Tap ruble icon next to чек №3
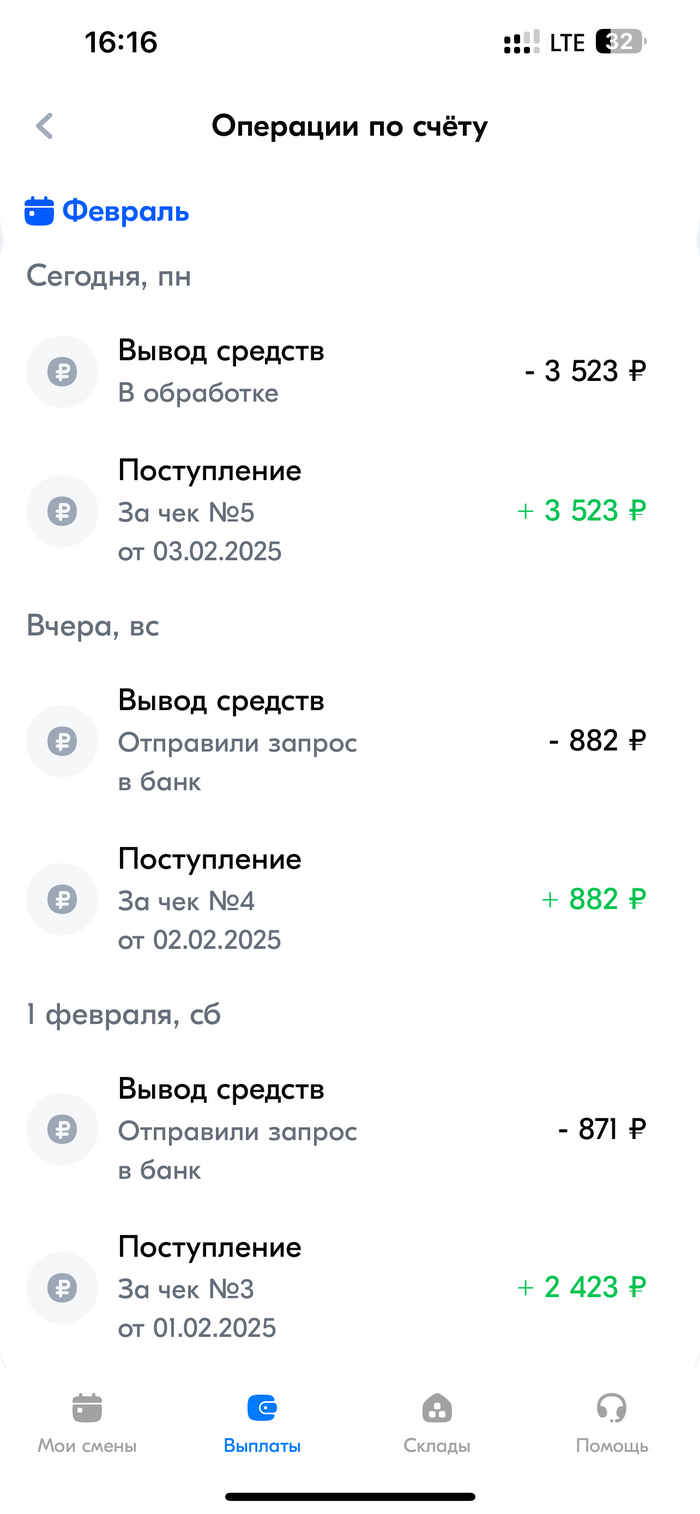 [x=62, y=1288]
